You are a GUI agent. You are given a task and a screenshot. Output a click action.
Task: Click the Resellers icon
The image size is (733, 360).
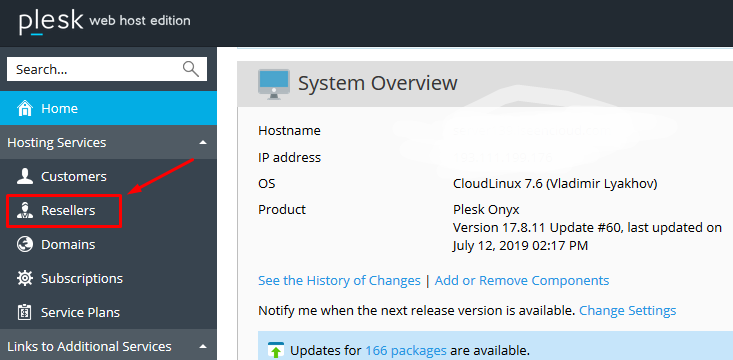point(24,210)
